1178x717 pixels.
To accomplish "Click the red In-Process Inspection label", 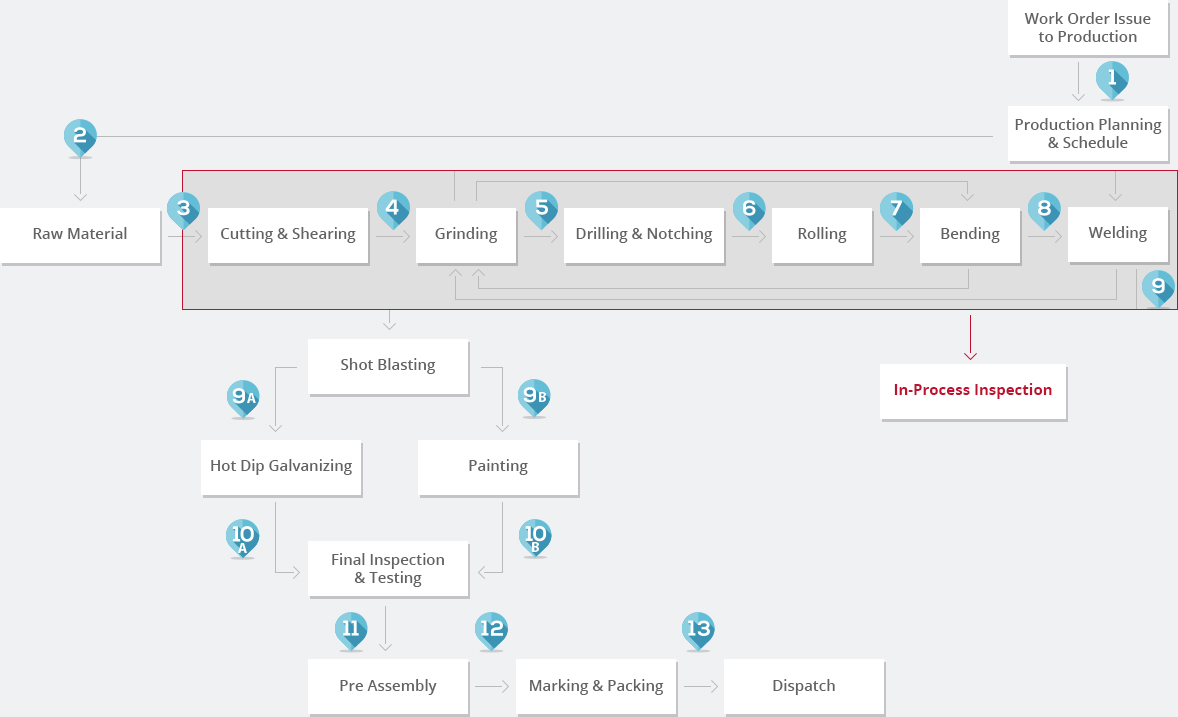I will (972, 390).
